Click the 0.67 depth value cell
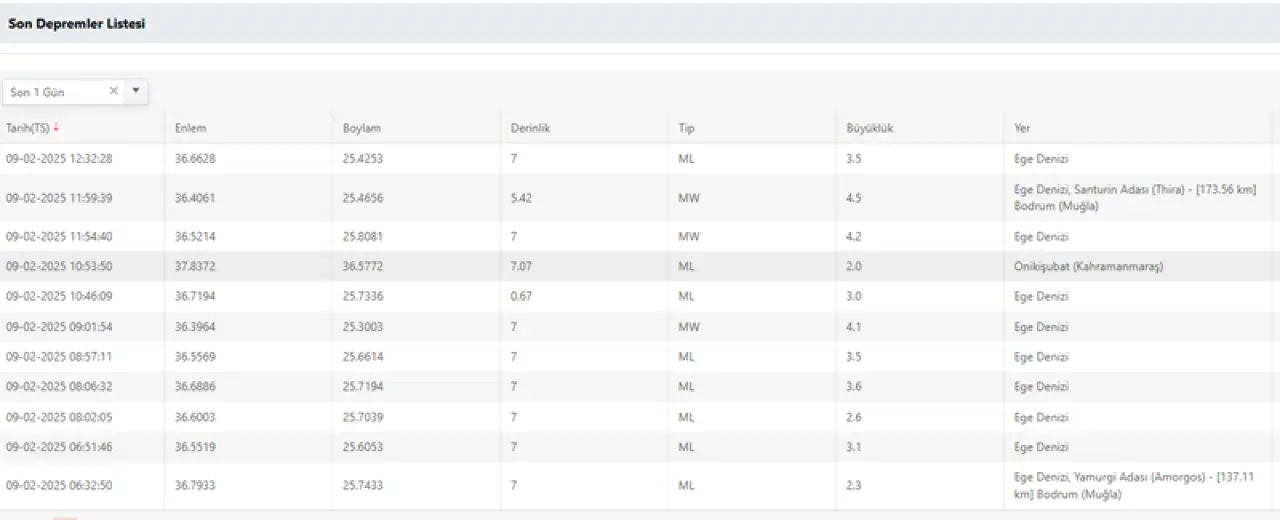This screenshot has width=1280, height=520. tap(521, 297)
